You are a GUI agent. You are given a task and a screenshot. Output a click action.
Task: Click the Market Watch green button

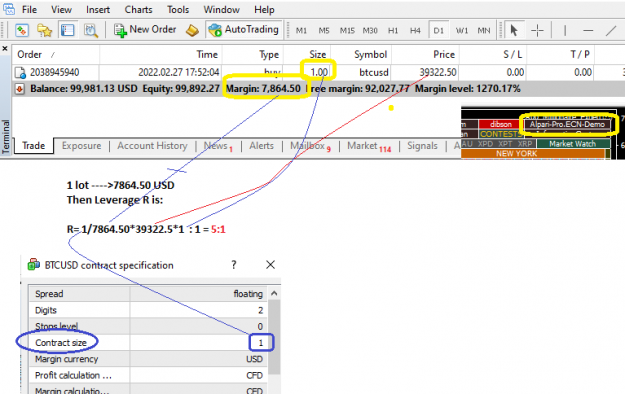coord(573,144)
